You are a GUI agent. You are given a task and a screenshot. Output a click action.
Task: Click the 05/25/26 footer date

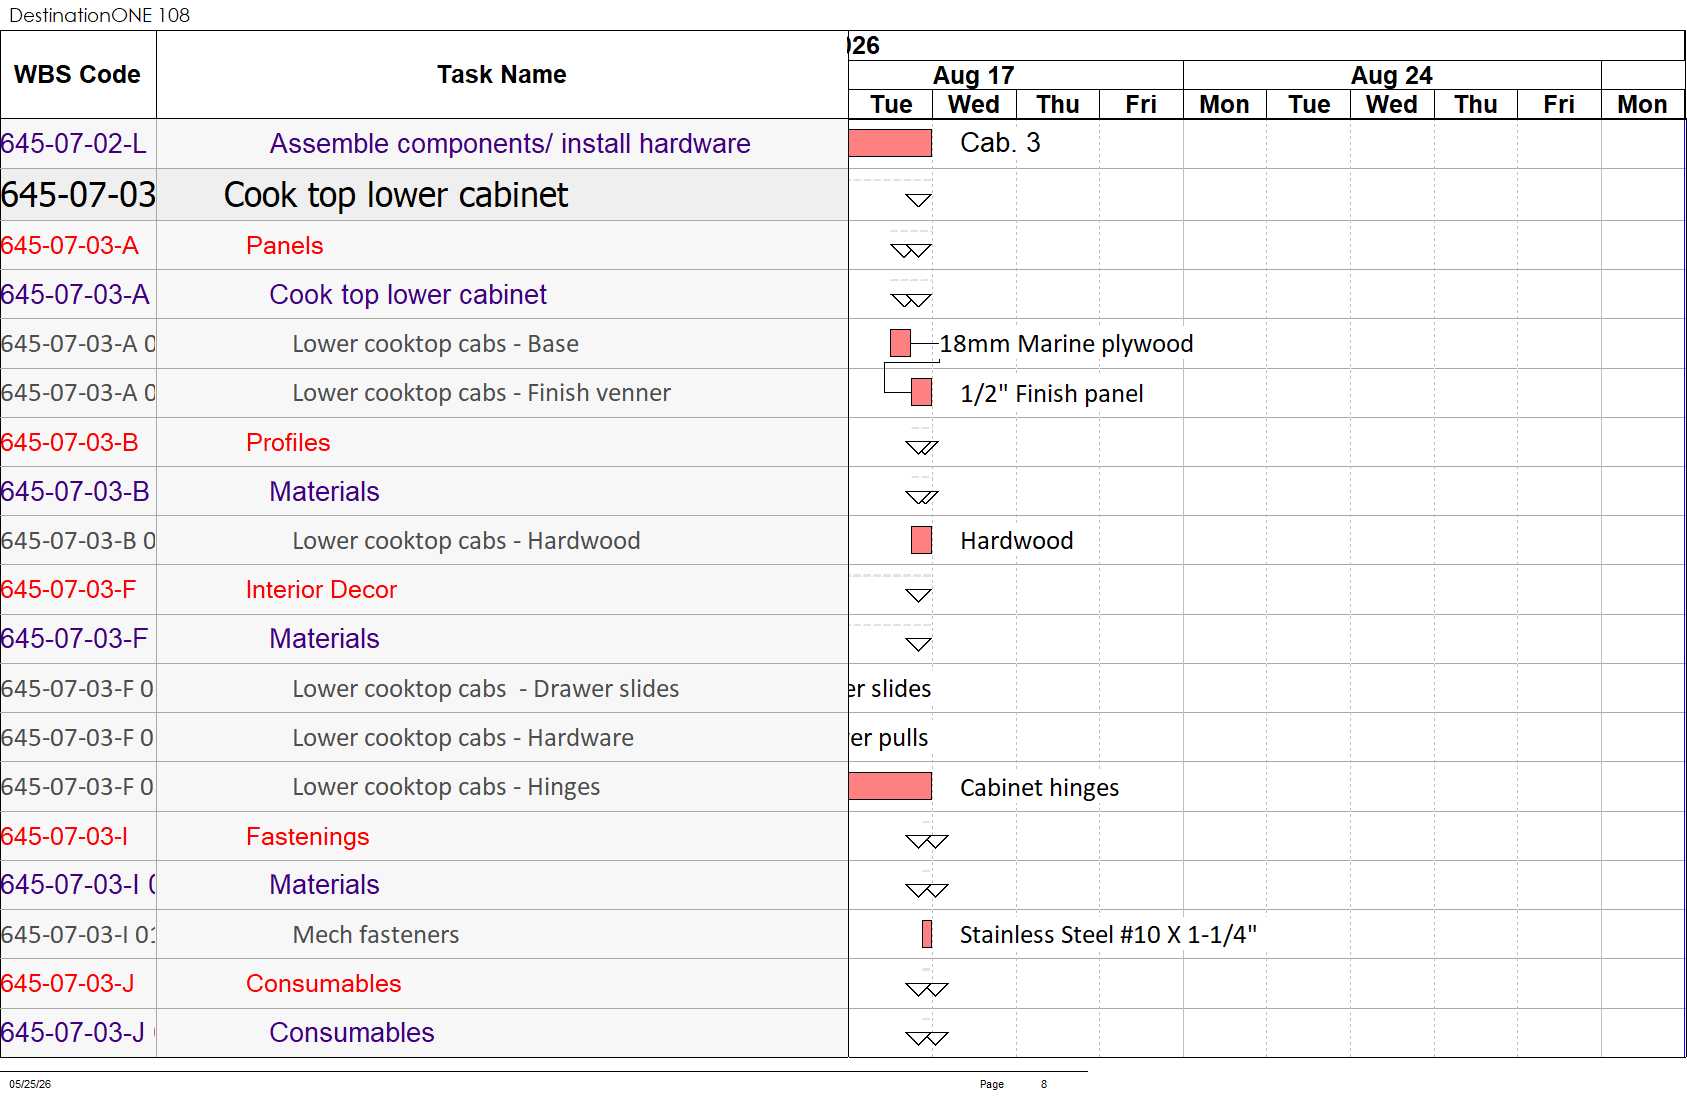click(x=30, y=1084)
